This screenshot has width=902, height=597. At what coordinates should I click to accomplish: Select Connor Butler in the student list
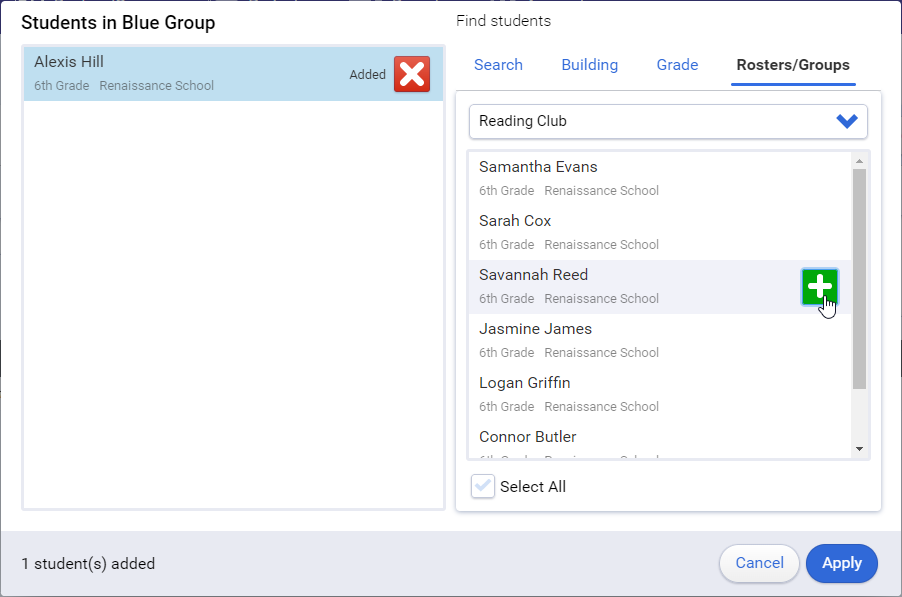[660, 441]
